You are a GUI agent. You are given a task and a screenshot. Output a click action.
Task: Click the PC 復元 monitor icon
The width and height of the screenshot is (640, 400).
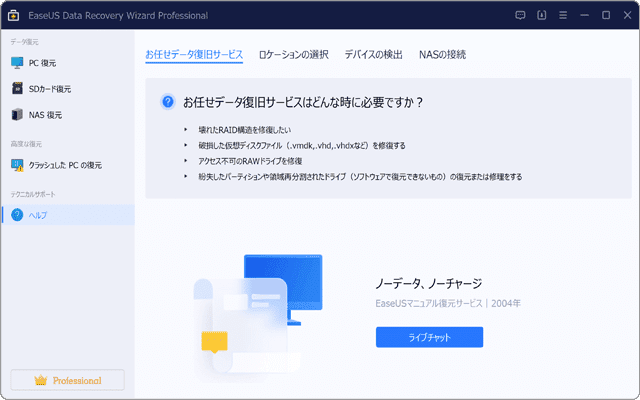(x=17, y=63)
